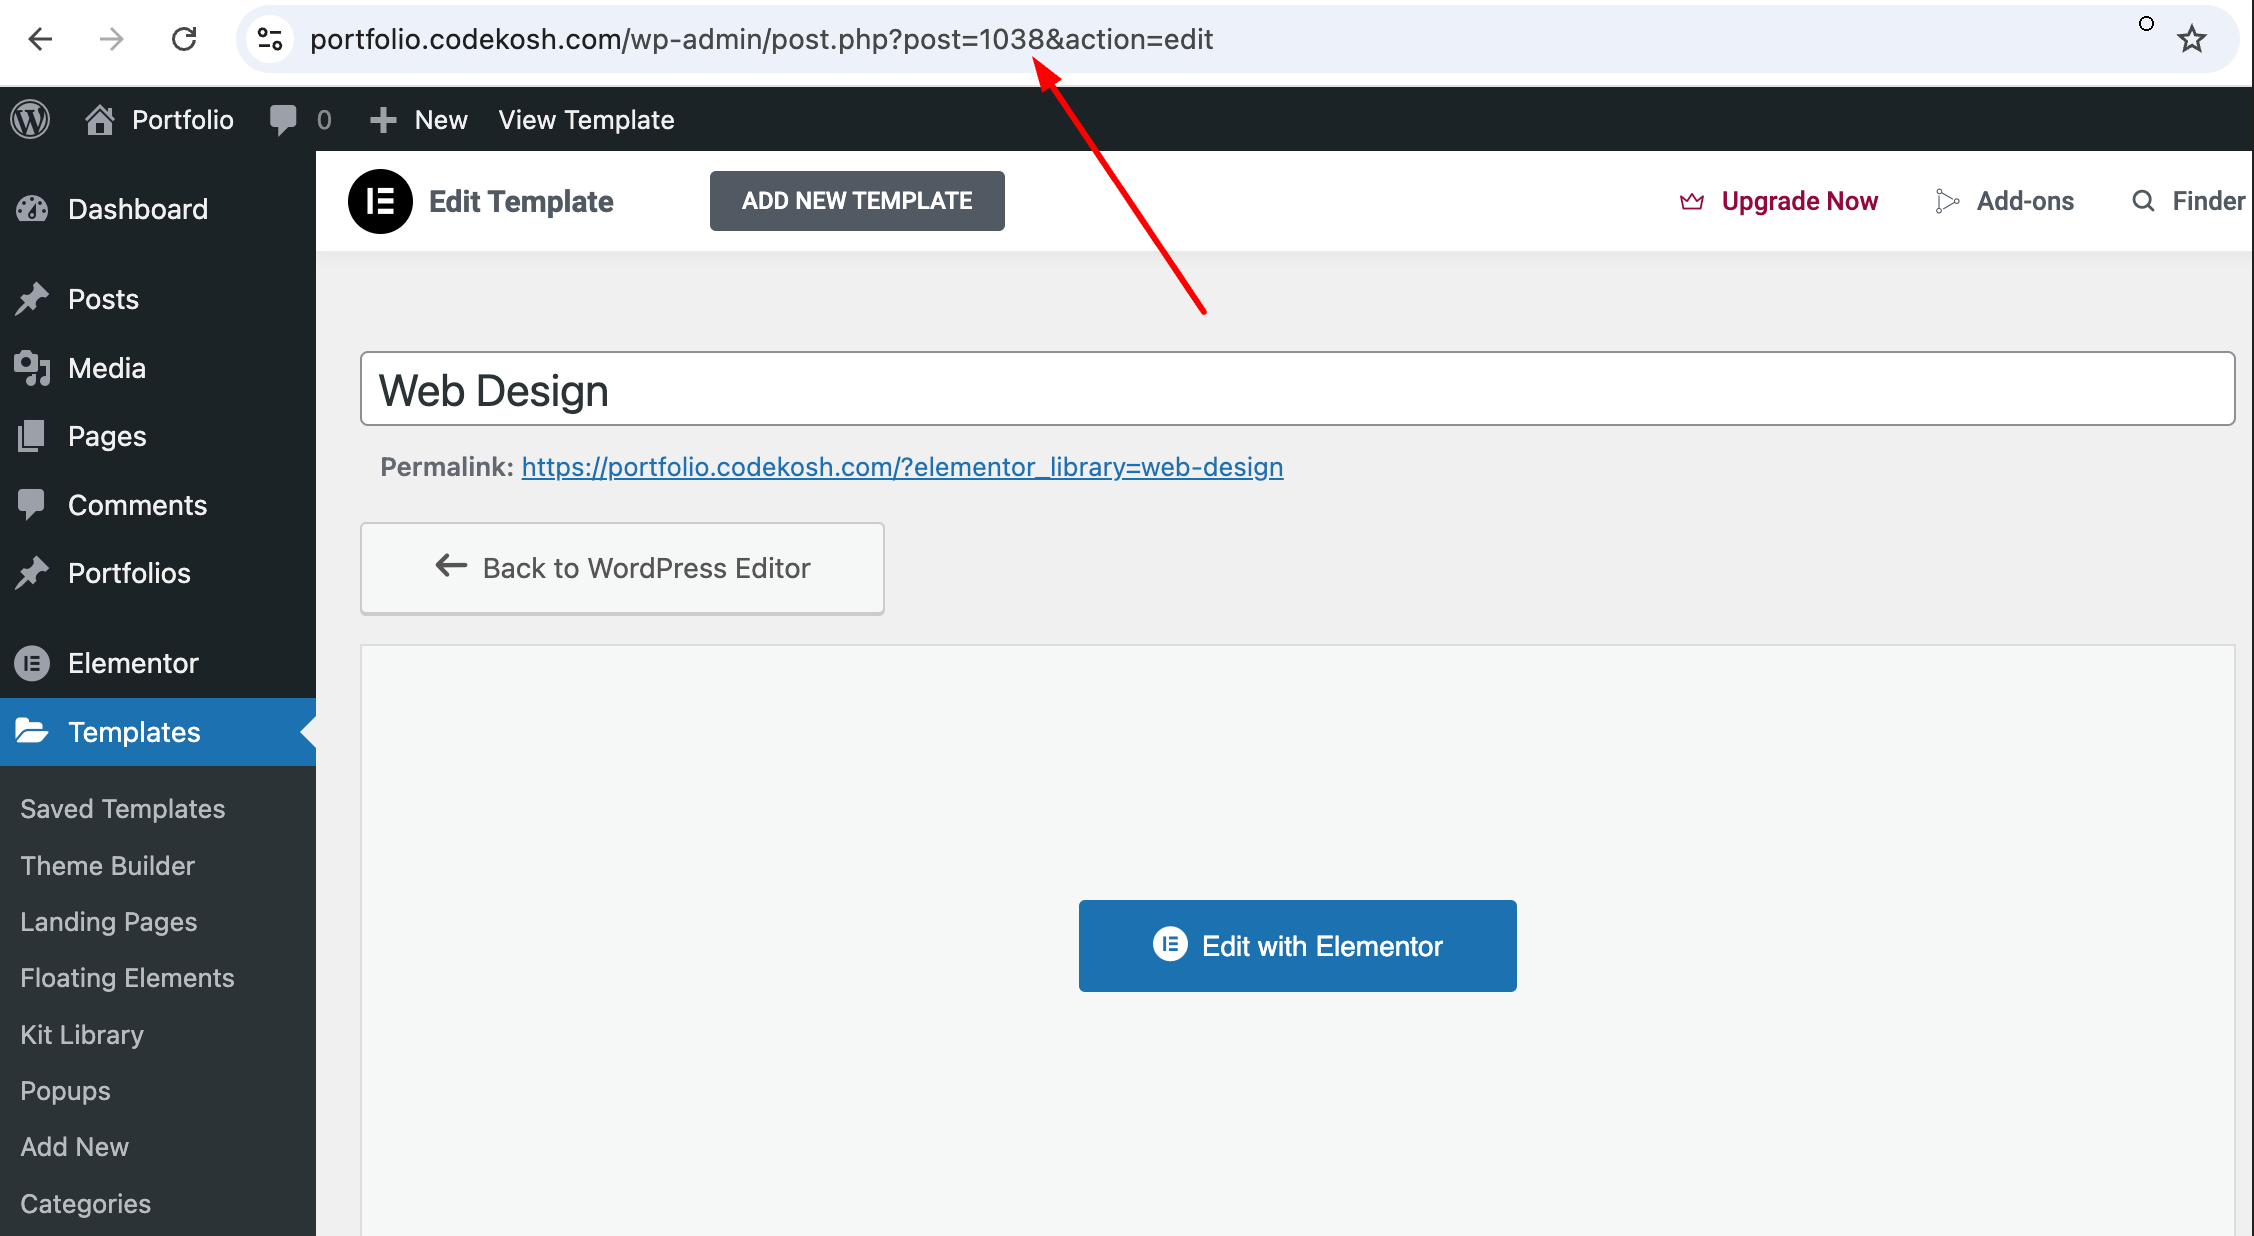The image size is (2254, 1236).
Task: Open Saved Templates submenu
Action: (122, 809)
